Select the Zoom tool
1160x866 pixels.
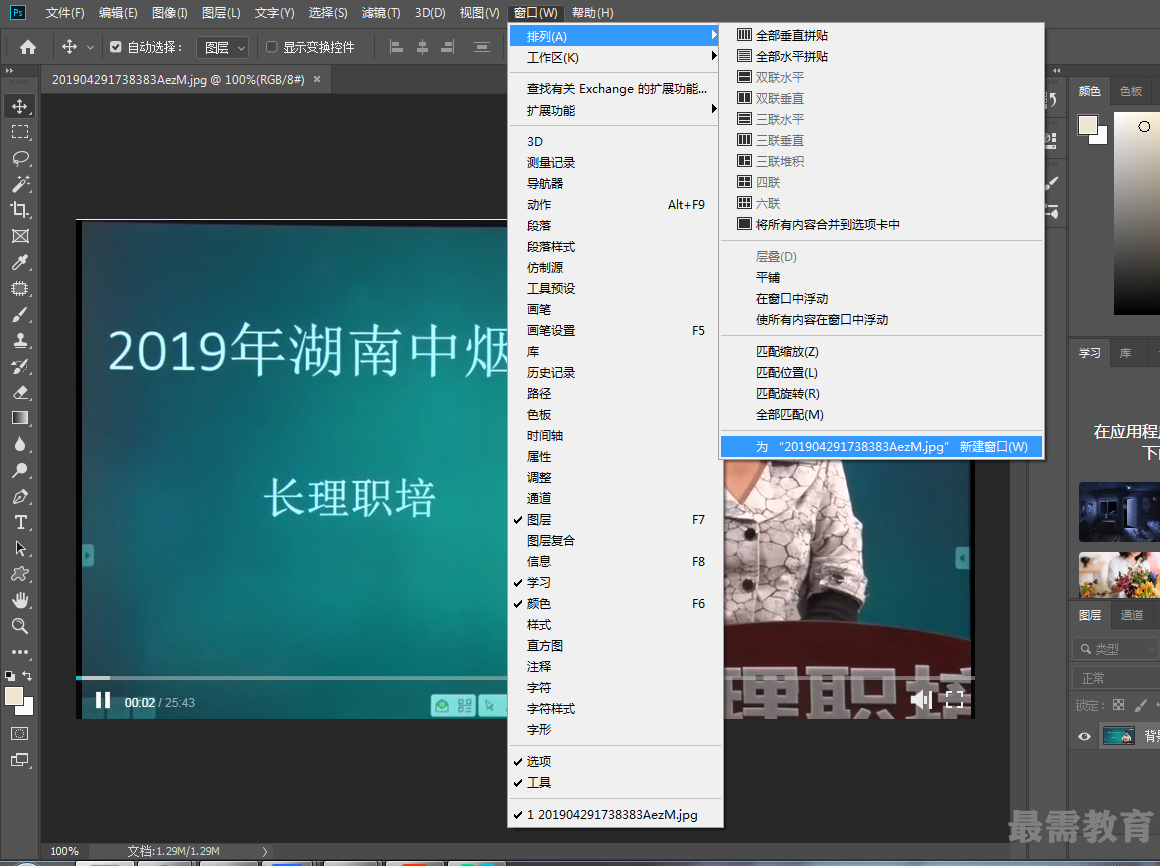[x=20, y=626]
